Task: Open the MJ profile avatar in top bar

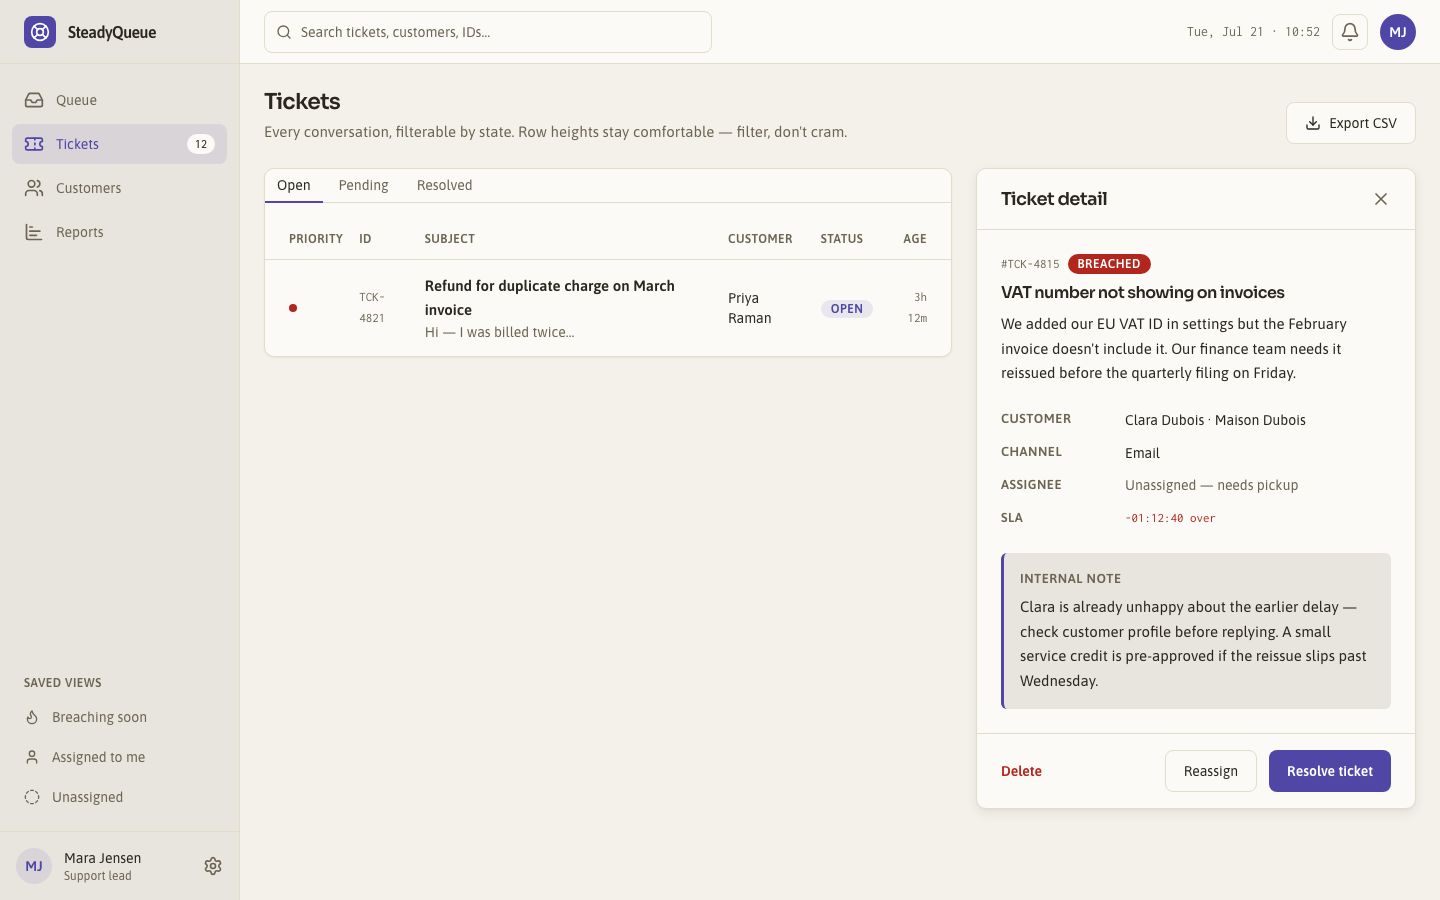Action: click(1398, 32)
